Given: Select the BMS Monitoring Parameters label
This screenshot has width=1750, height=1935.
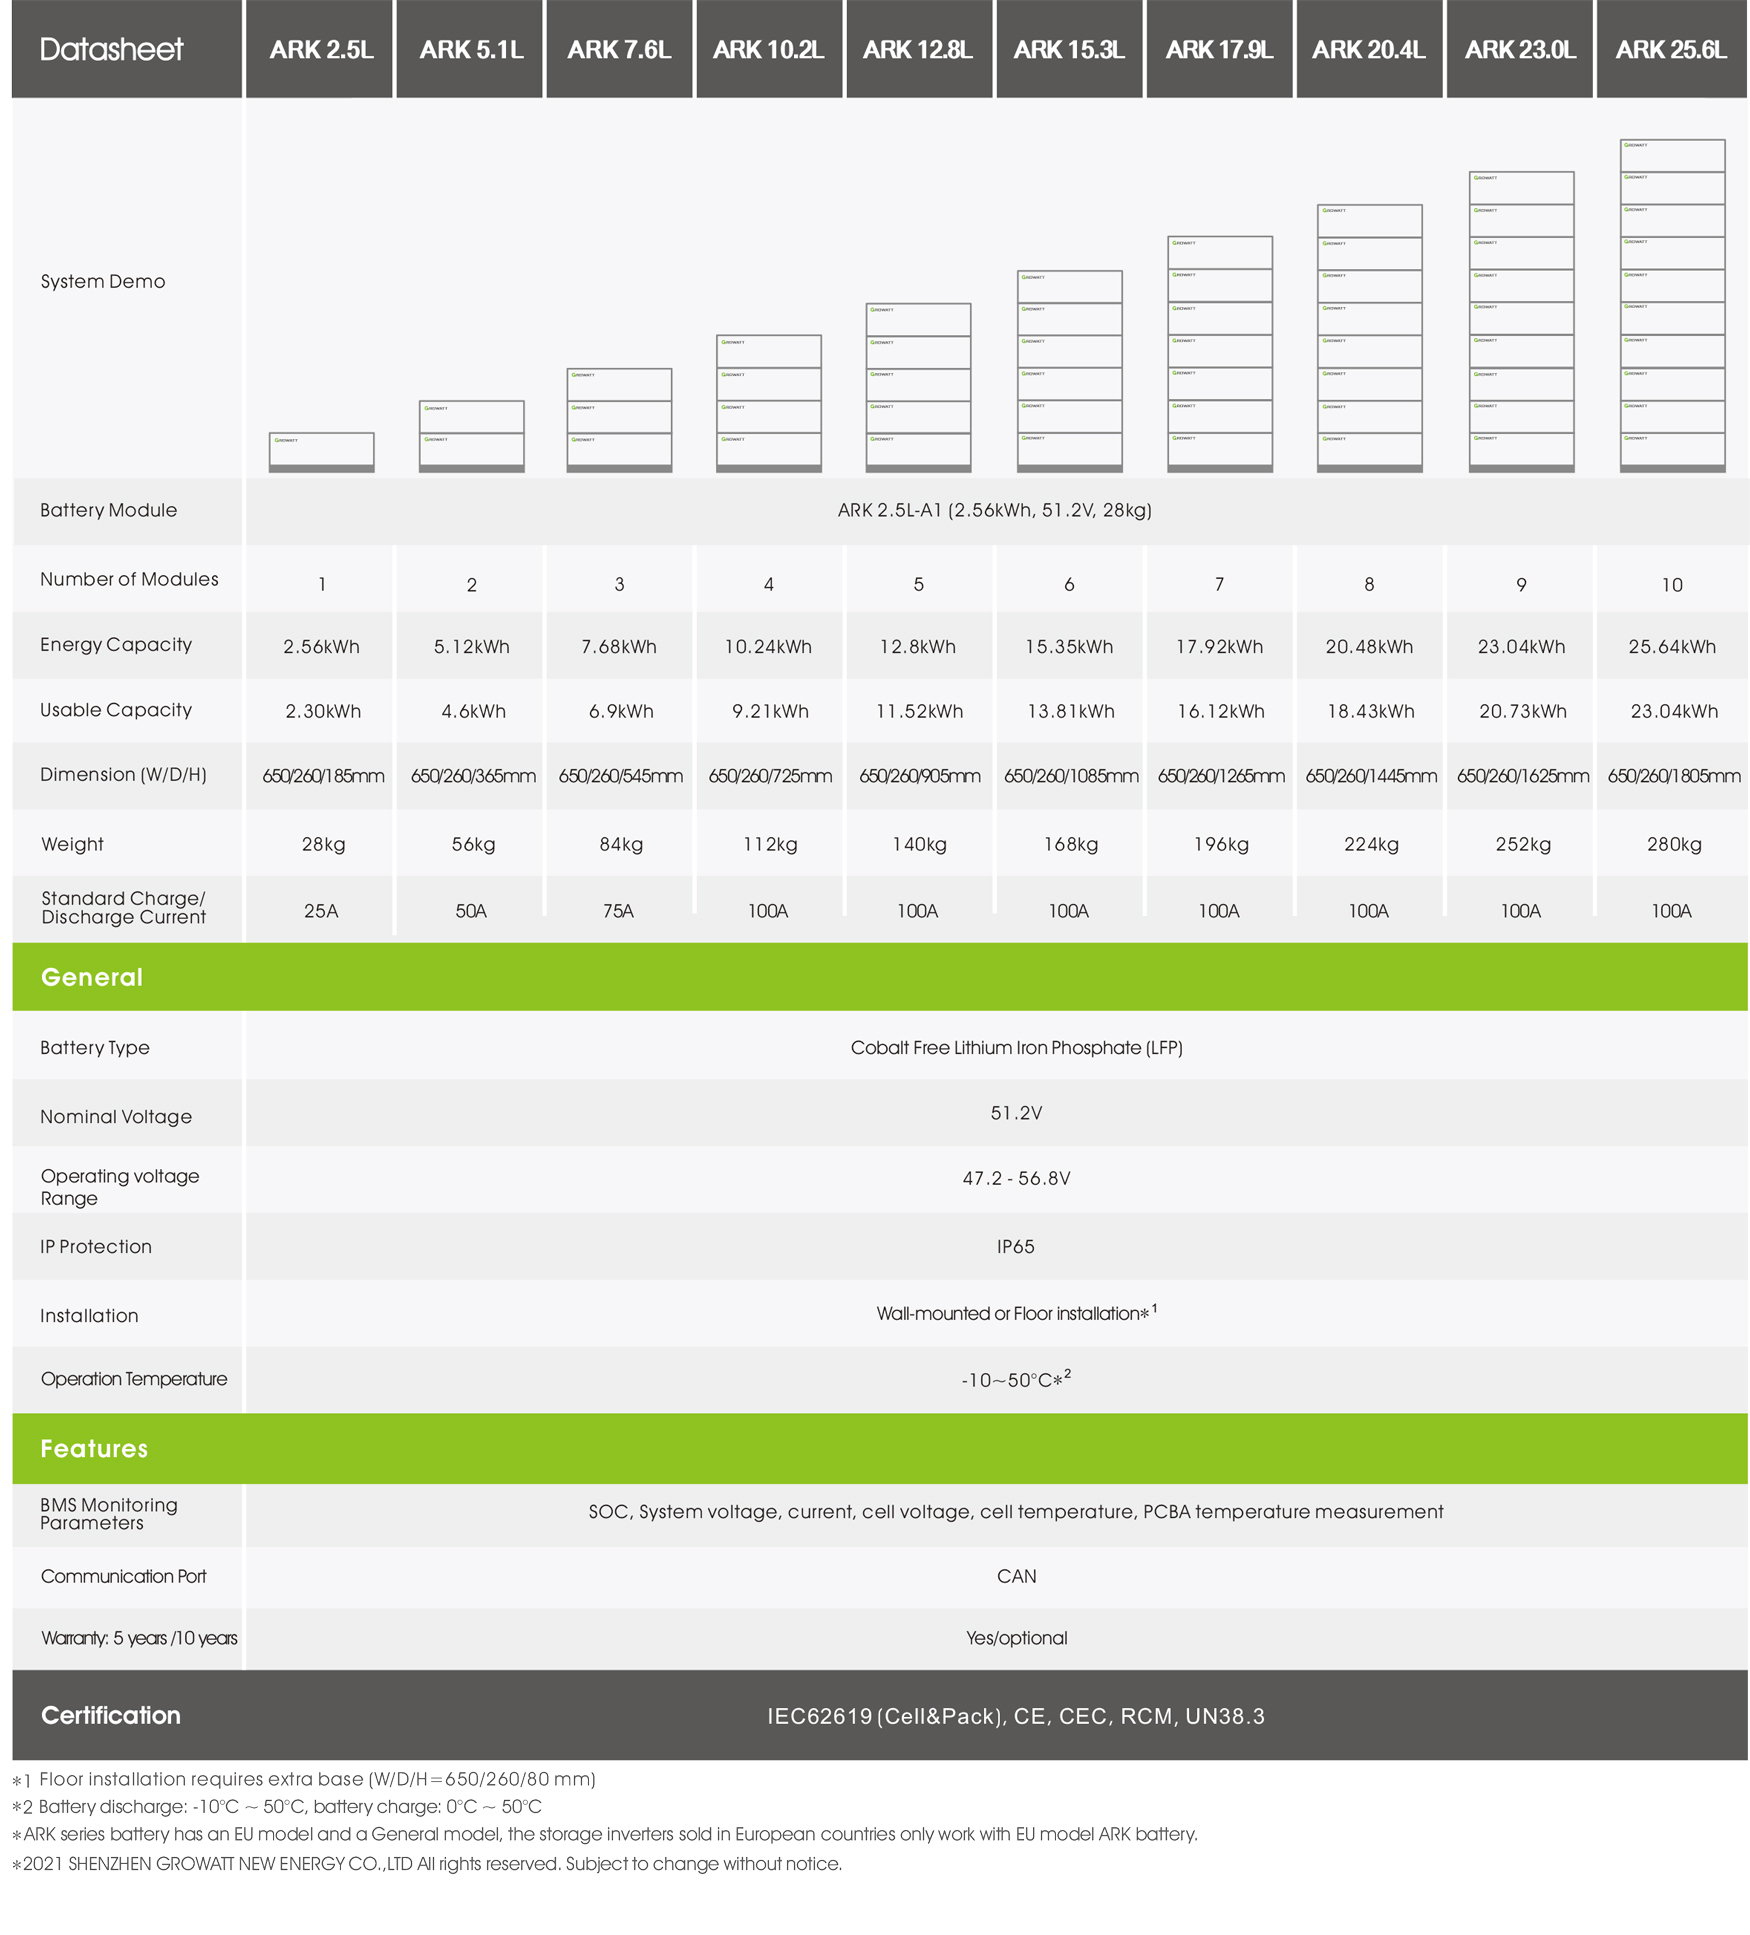Looking at the screenshot, I should pyautogui.click(x=109, y=1514).
